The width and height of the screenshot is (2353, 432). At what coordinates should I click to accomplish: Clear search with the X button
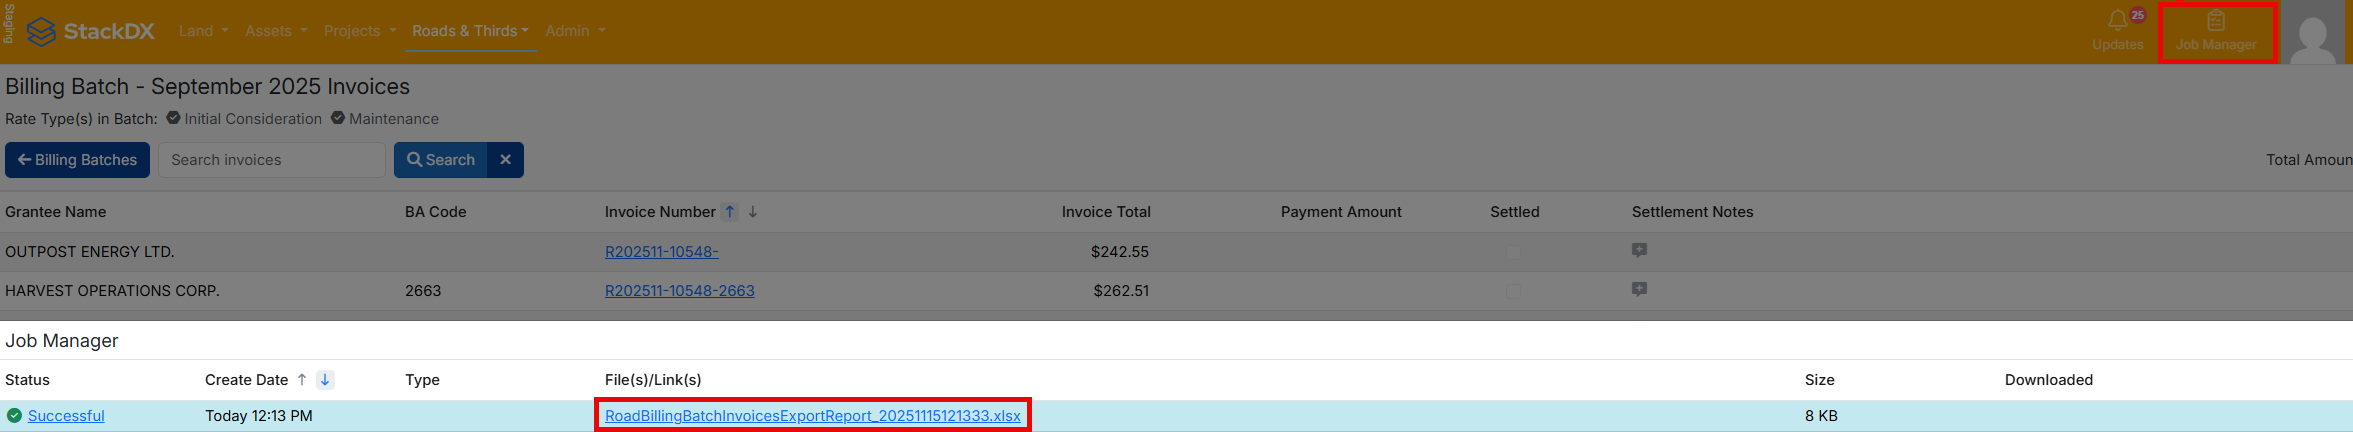click(505, 160)
